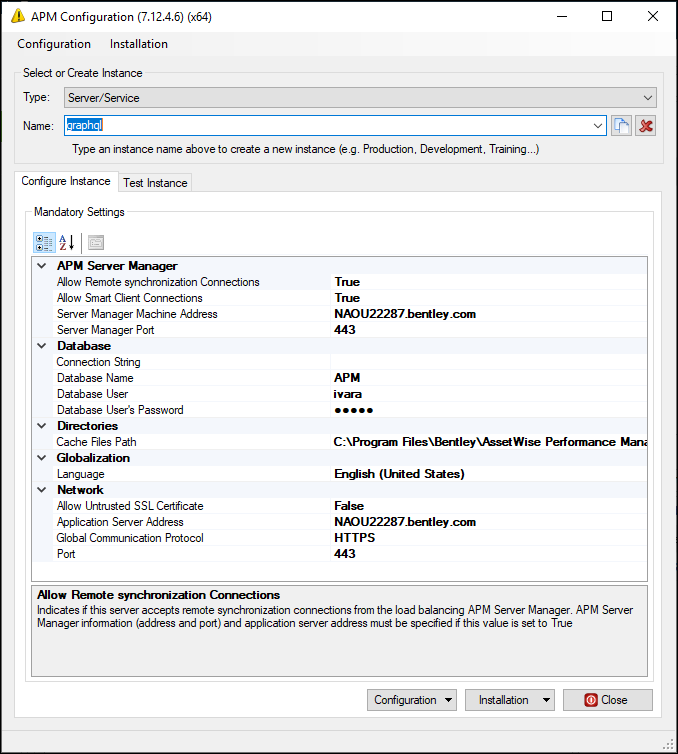Click the Property Pages toolbar icon

(x=95, y=242)
